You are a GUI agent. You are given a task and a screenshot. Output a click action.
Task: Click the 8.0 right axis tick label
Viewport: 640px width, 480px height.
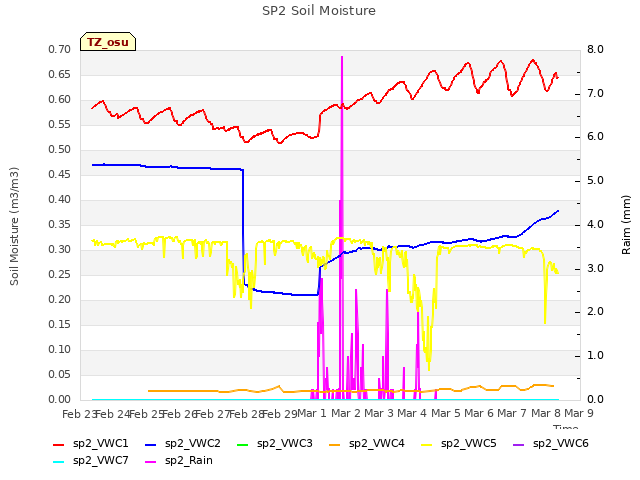coord(595,49)
